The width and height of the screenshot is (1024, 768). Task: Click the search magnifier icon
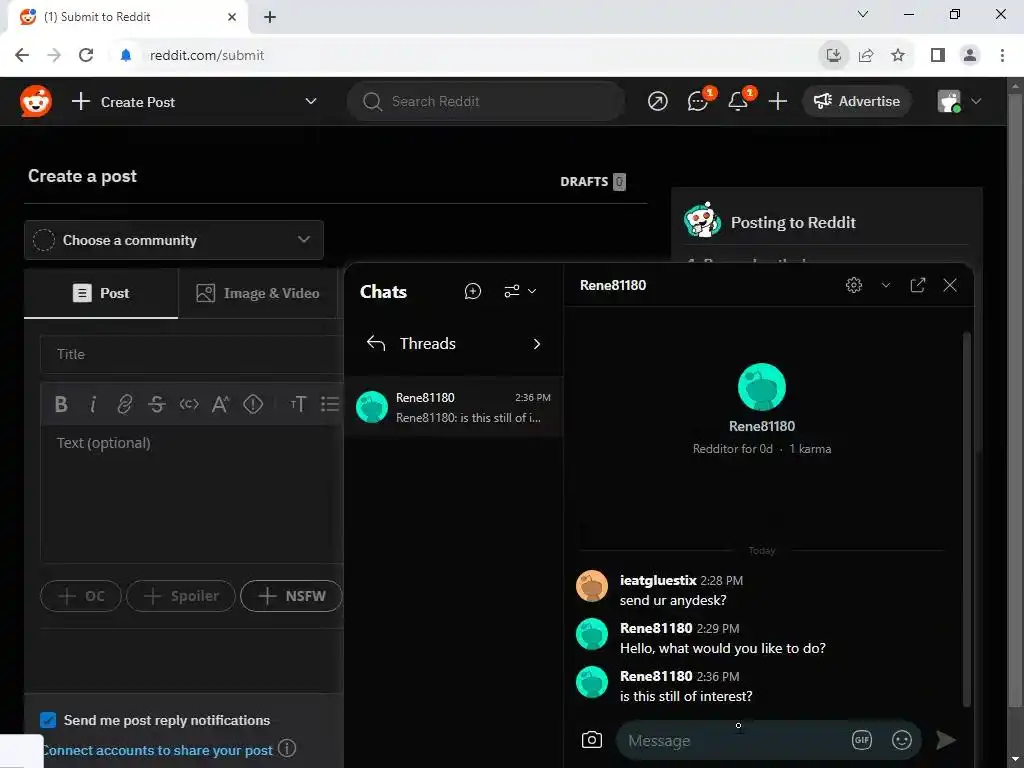372,101
